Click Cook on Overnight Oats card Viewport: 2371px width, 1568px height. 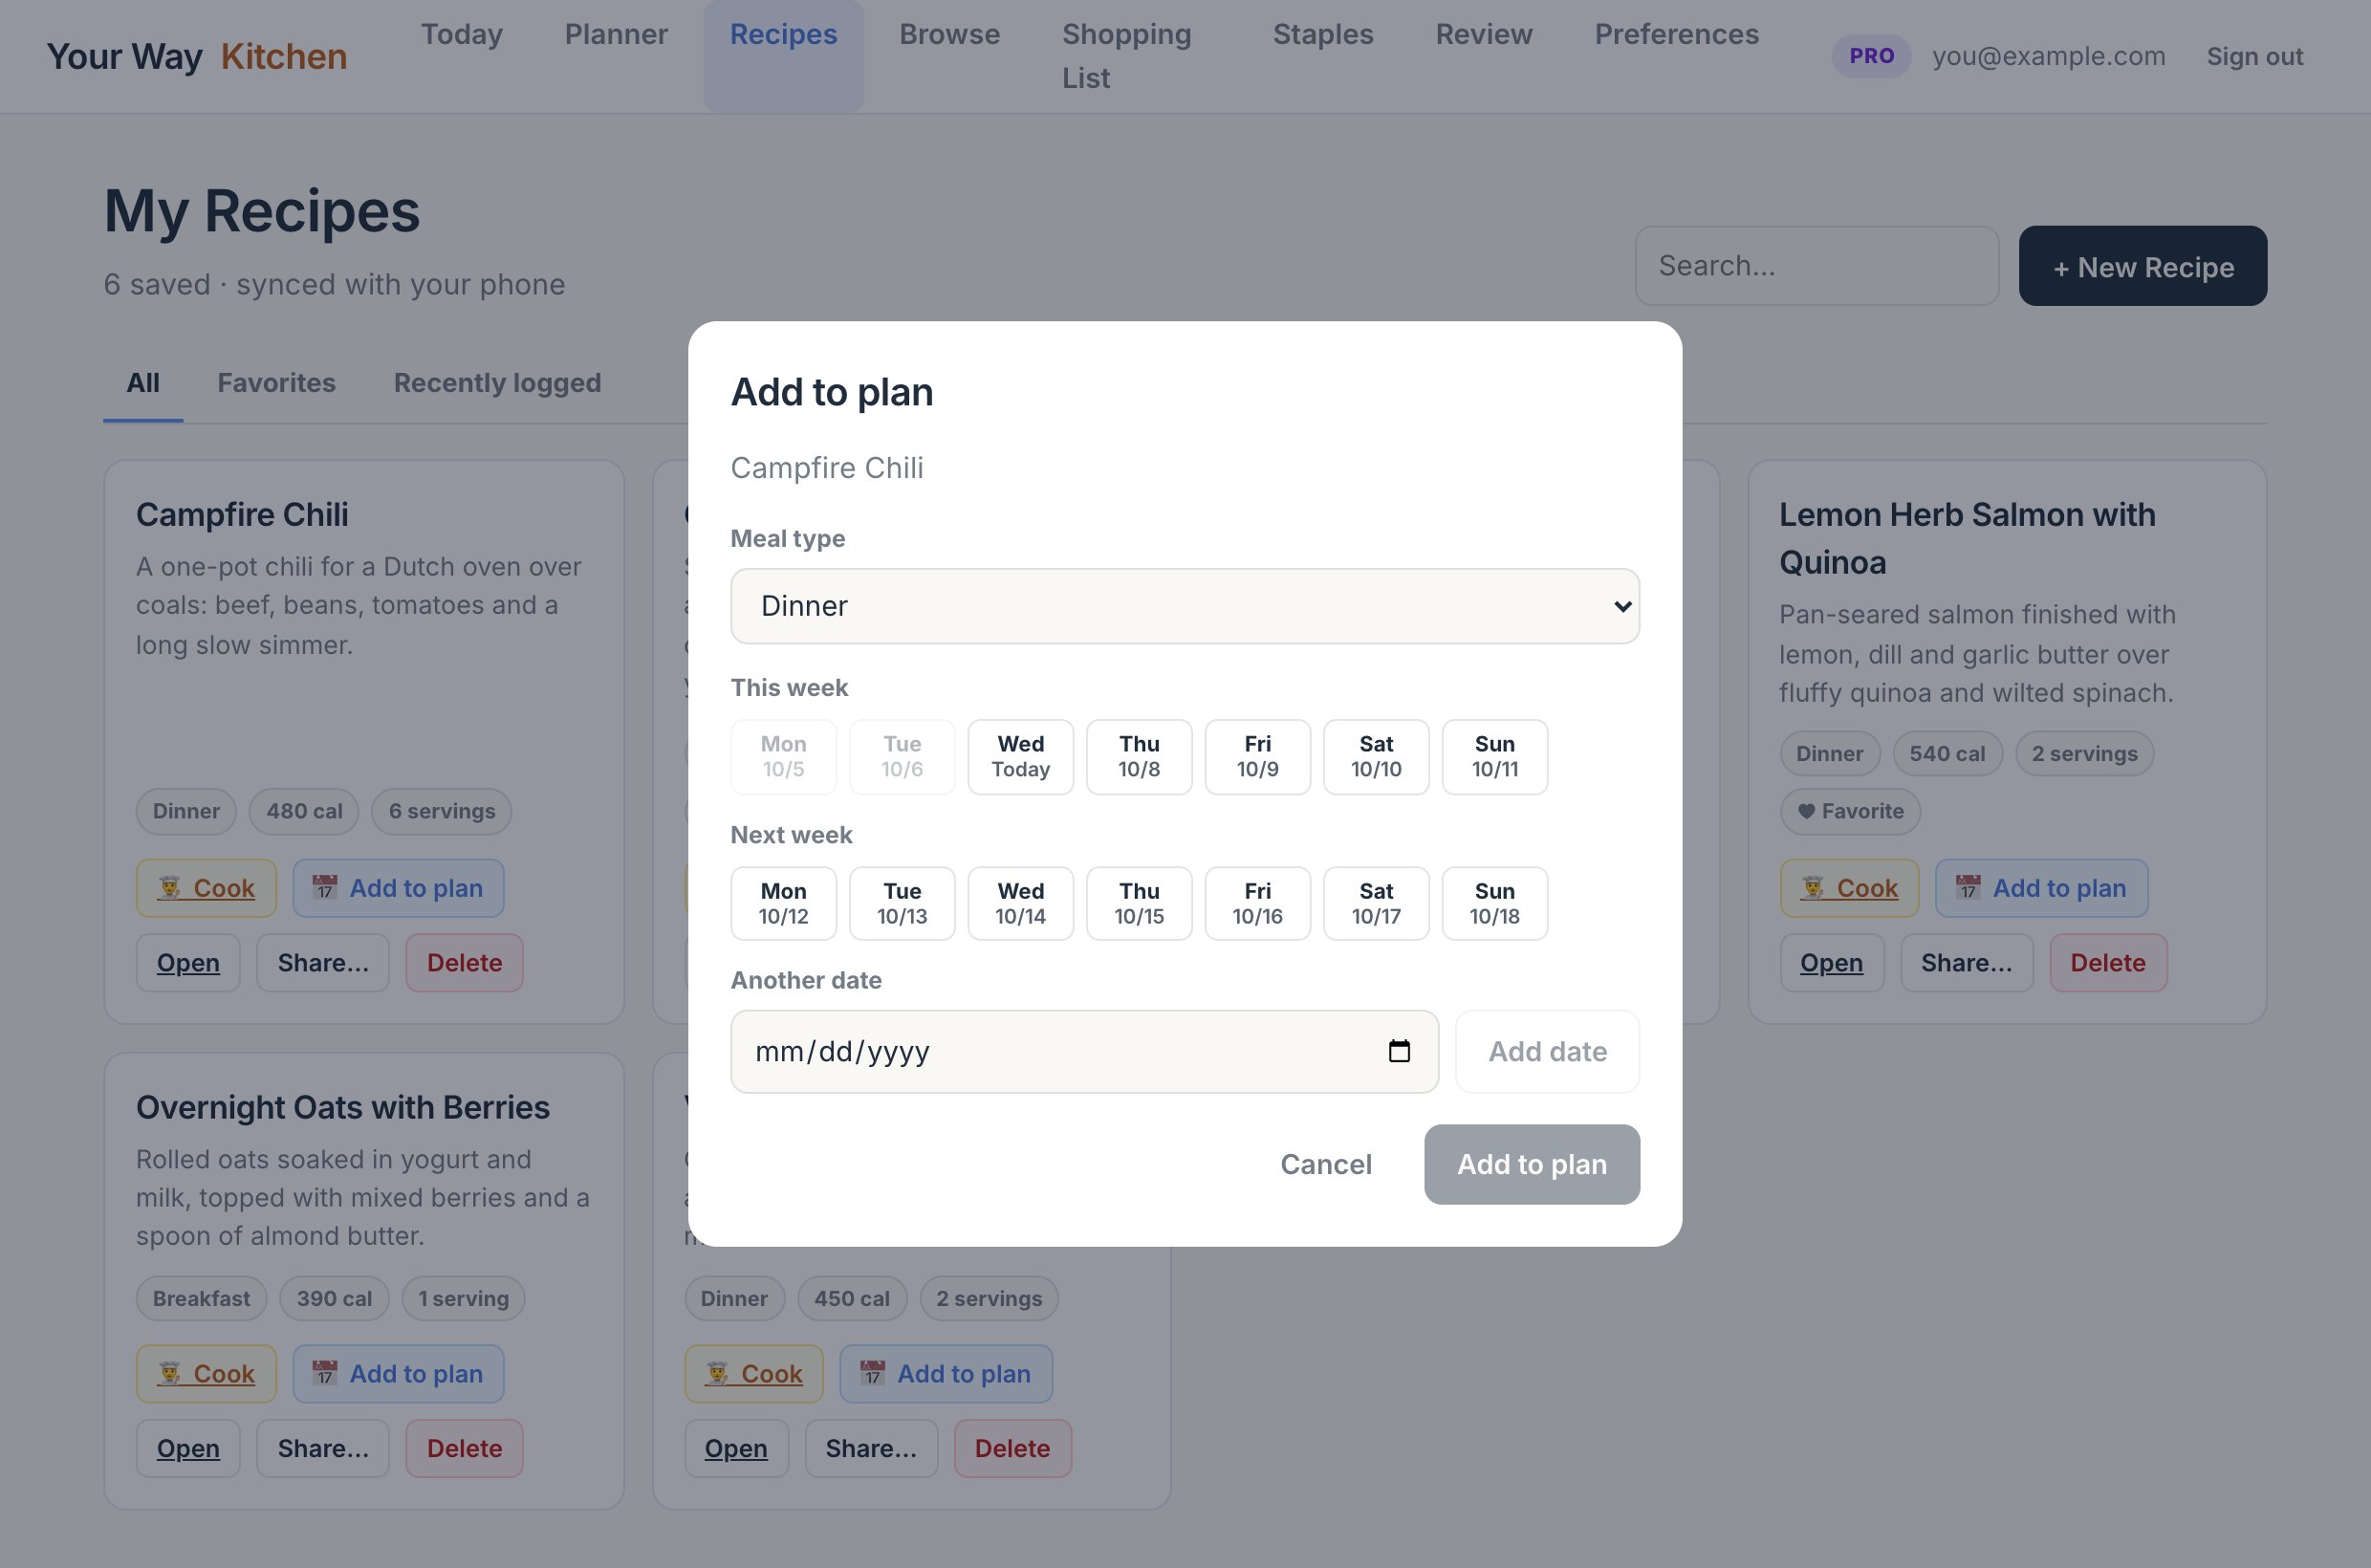click(x=206, y=1374)
